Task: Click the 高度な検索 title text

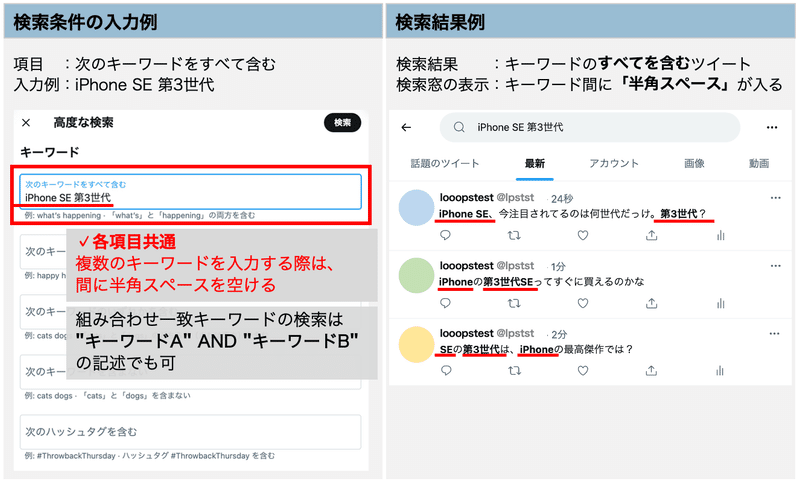Action: pos(83,122)
